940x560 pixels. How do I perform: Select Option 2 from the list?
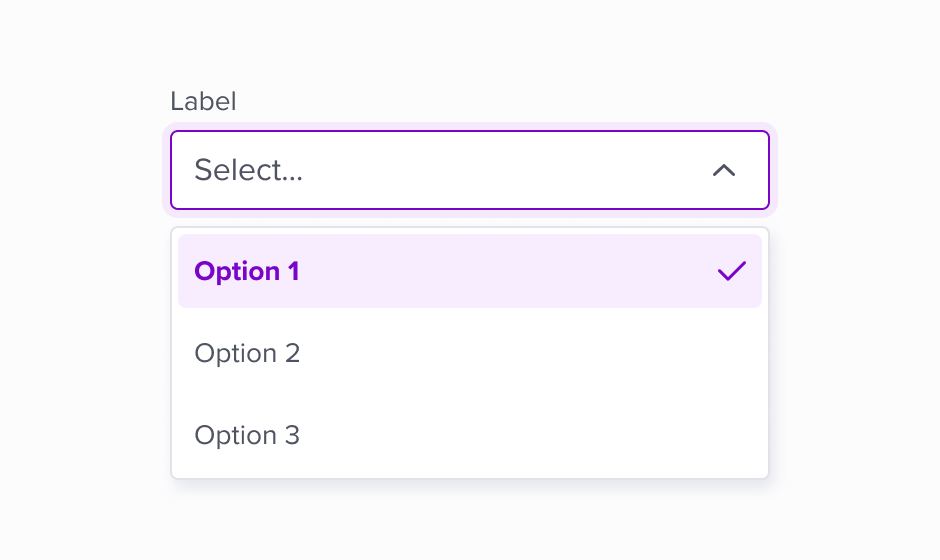click(x=470, y=353)
